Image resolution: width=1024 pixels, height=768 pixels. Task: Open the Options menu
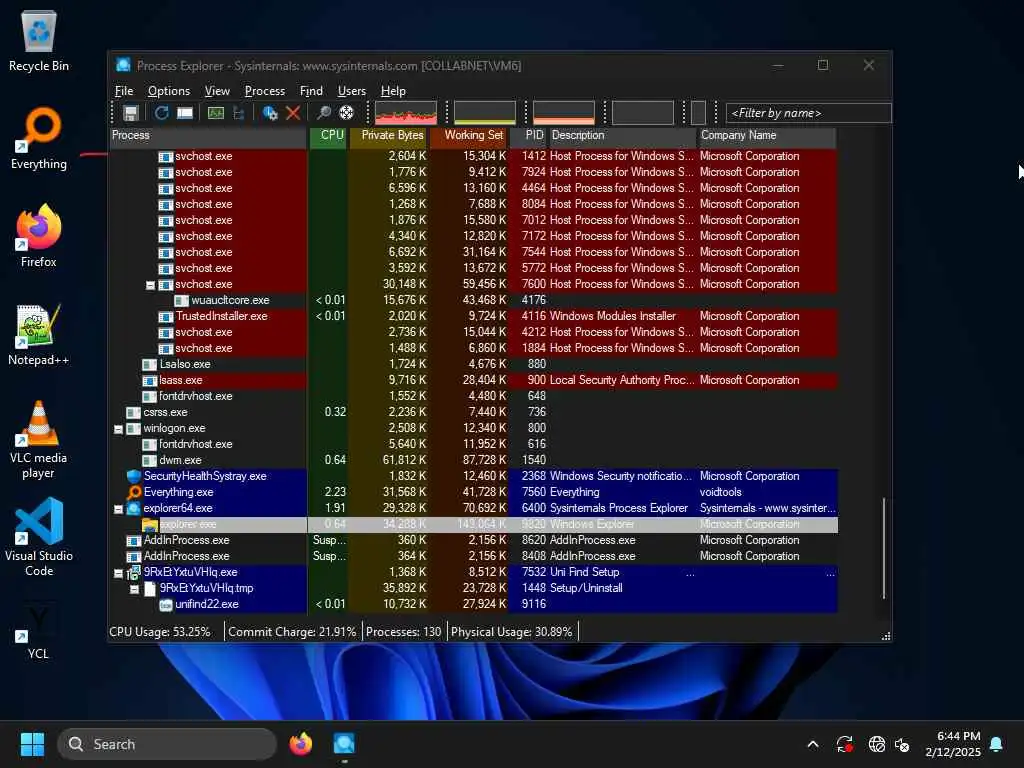168,91
